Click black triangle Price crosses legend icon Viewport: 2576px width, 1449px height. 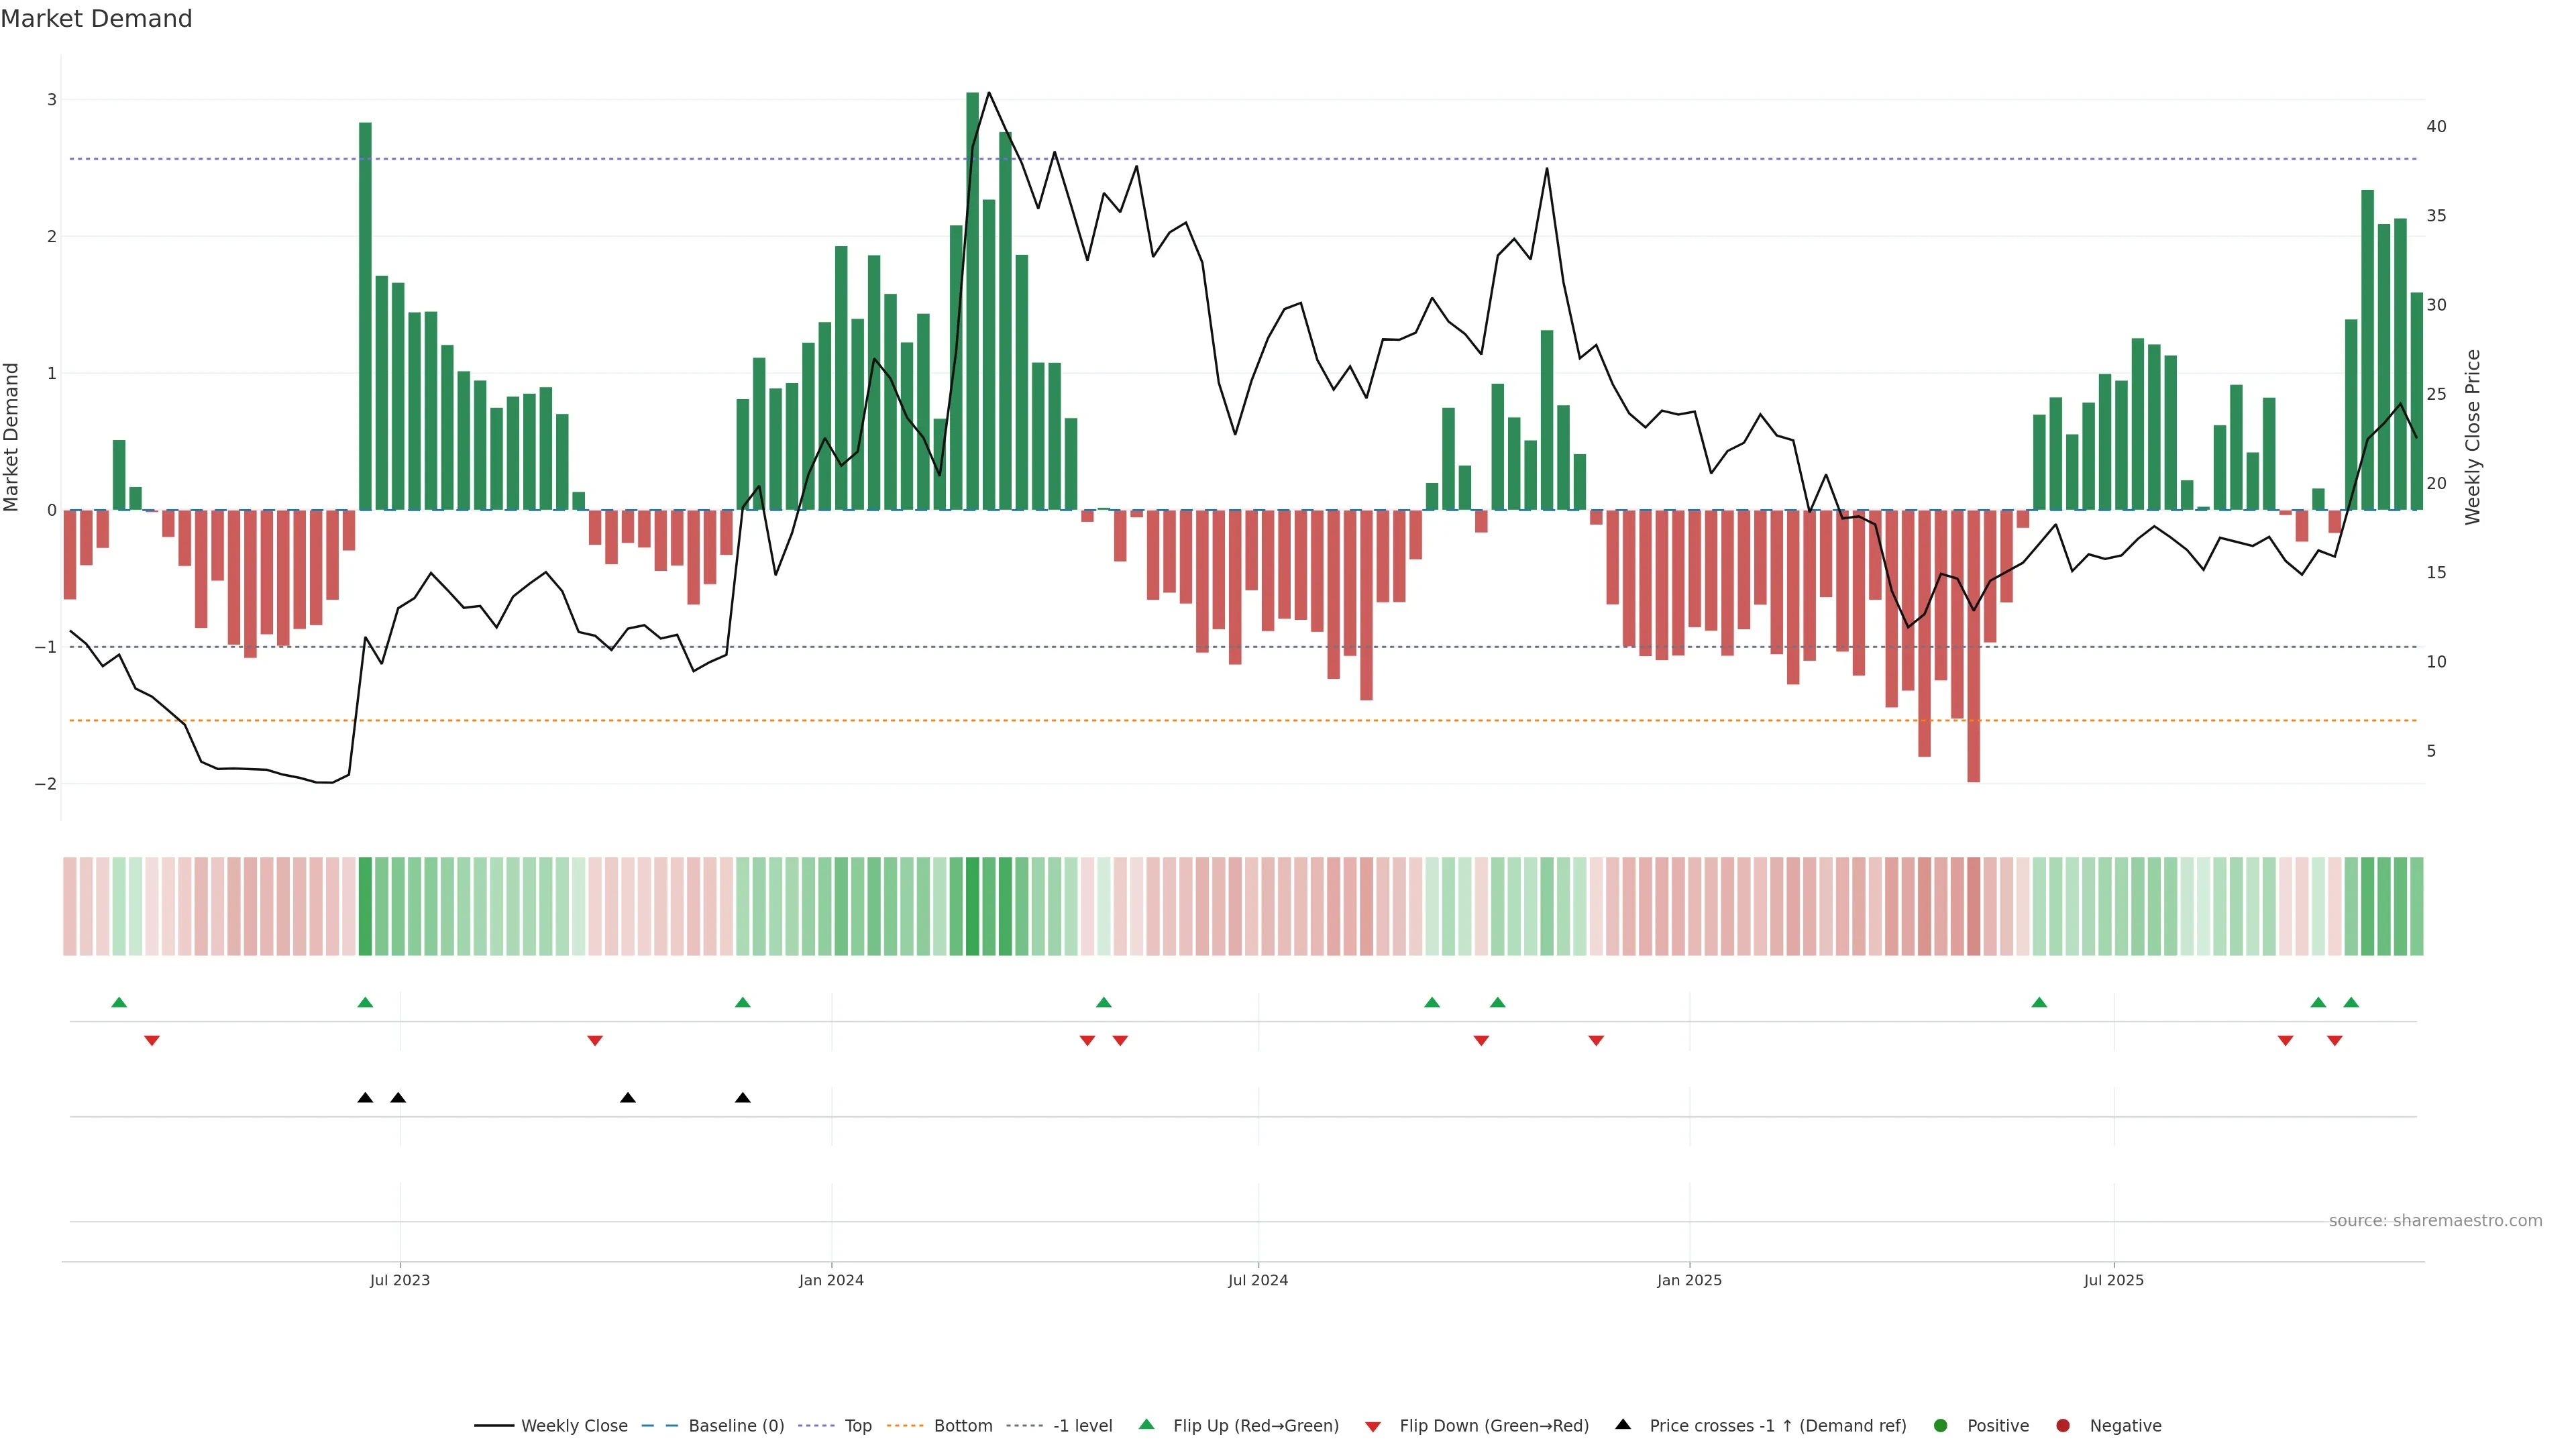1623,1425
